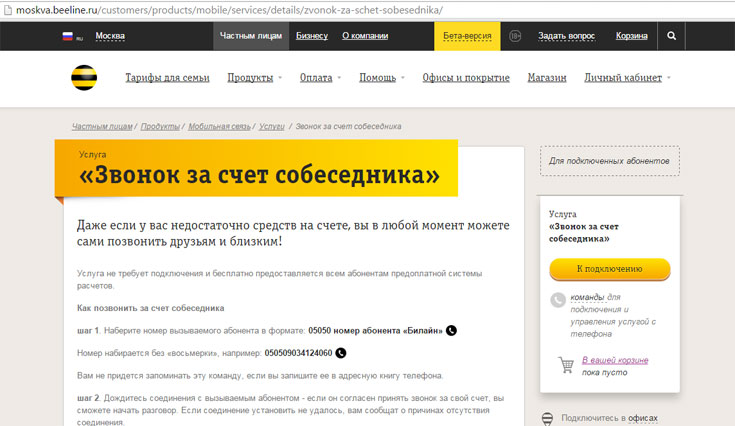Go to Офисы и покрытие
The height and width of the screenshot is (426, 735).
(x=466, y=78)
